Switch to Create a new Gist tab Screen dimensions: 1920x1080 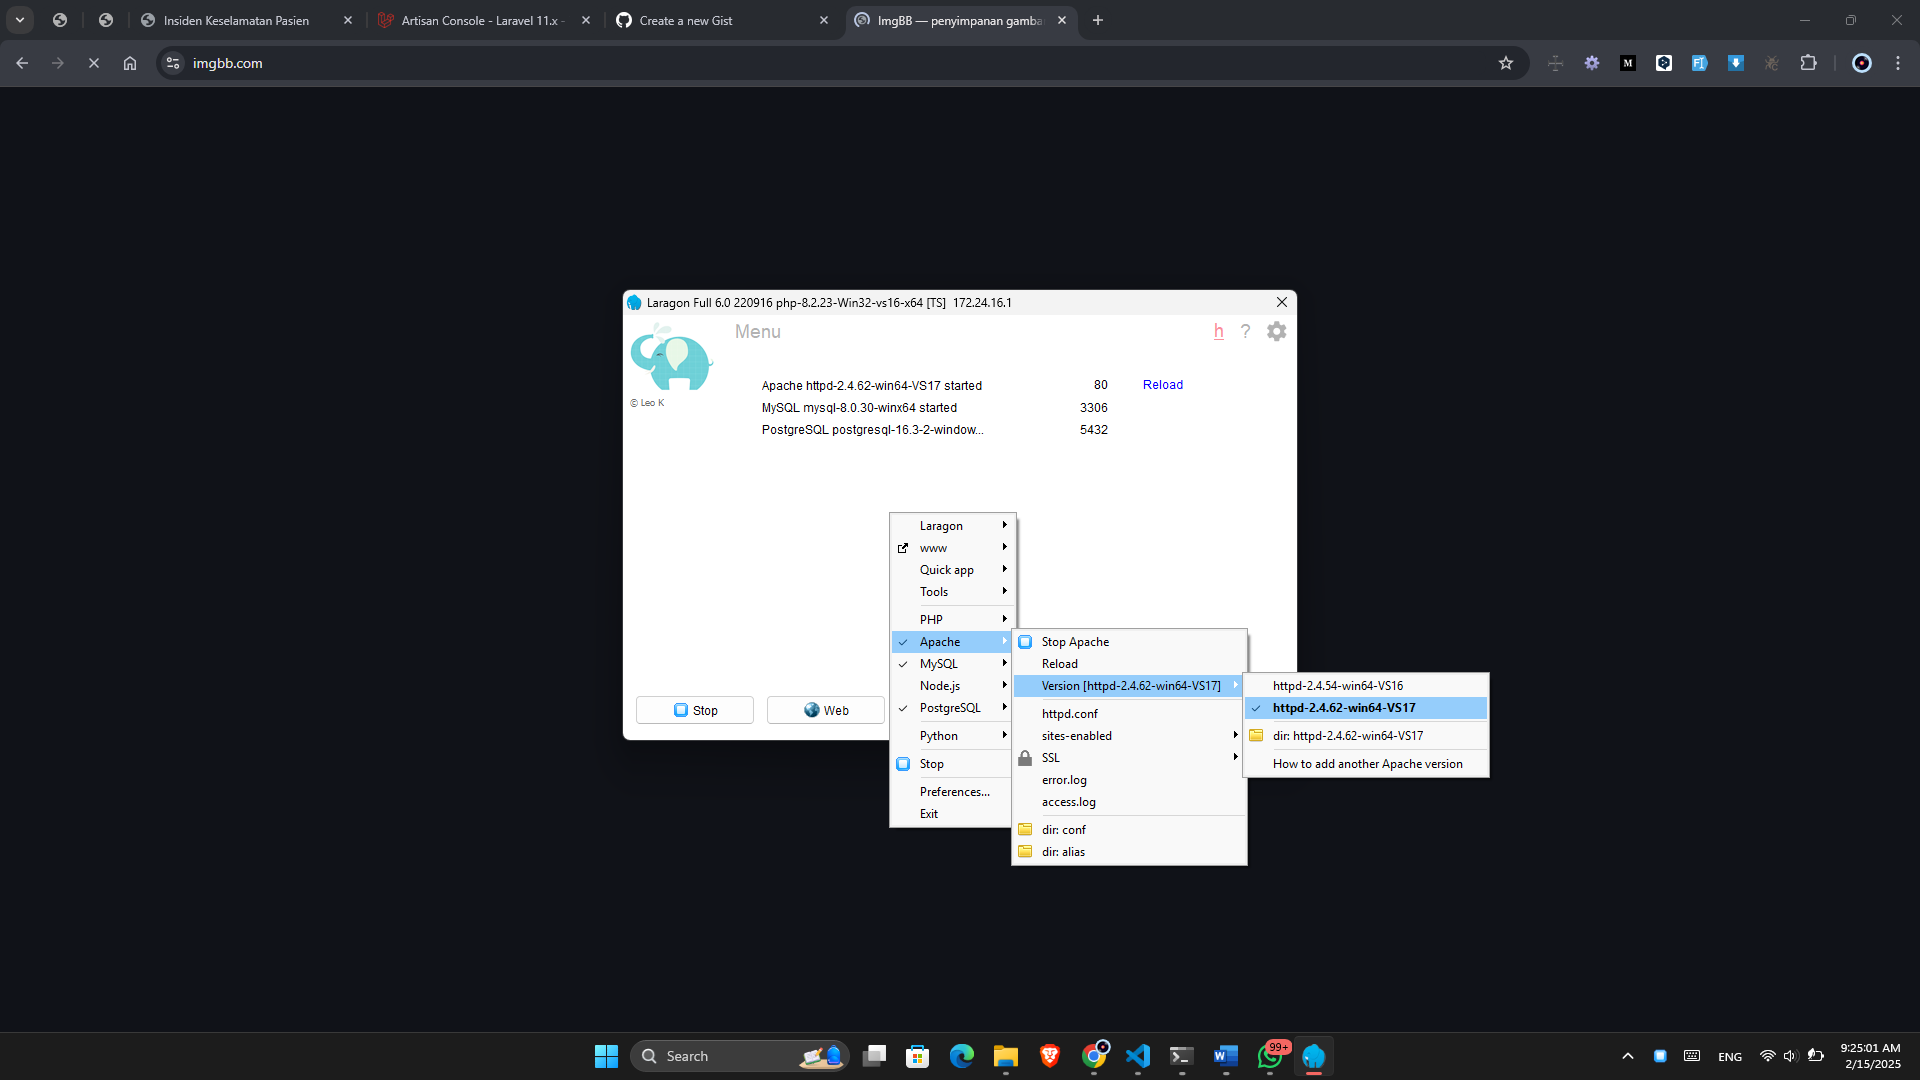[x=723, y=20]
